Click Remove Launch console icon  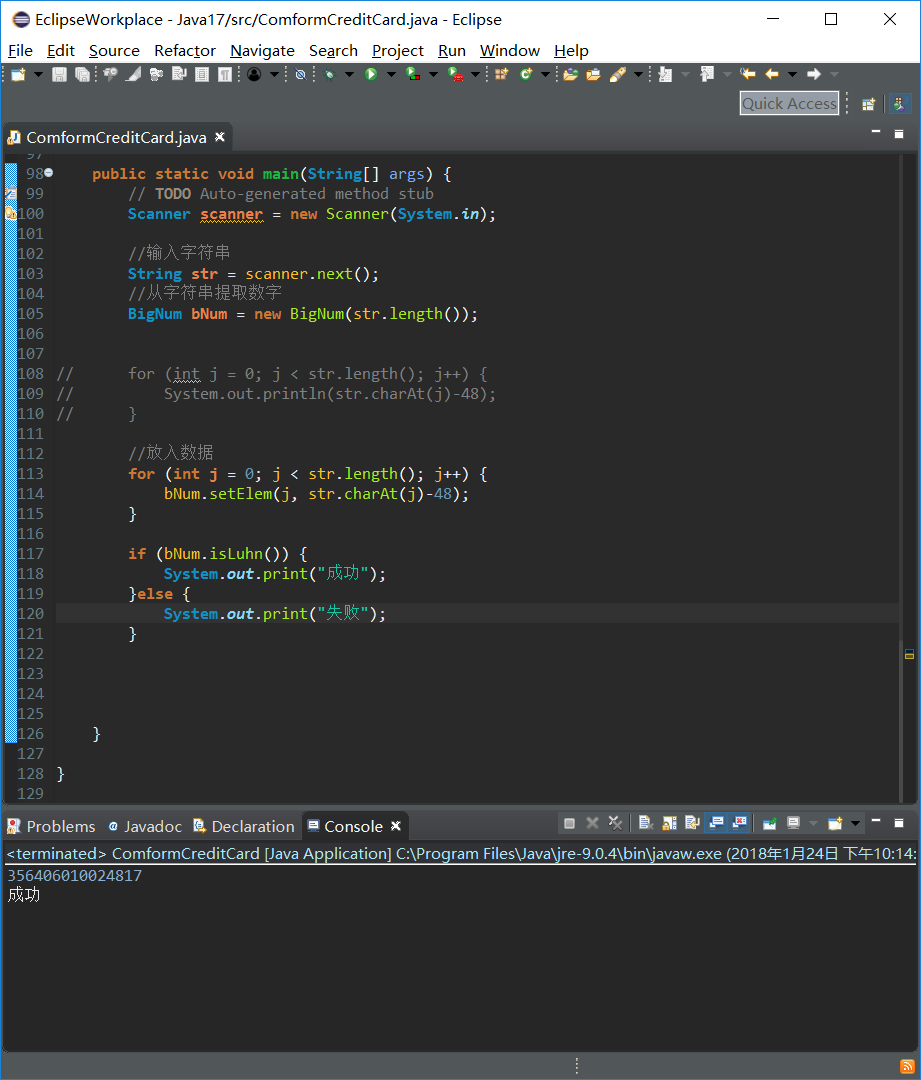coord(592,823)
